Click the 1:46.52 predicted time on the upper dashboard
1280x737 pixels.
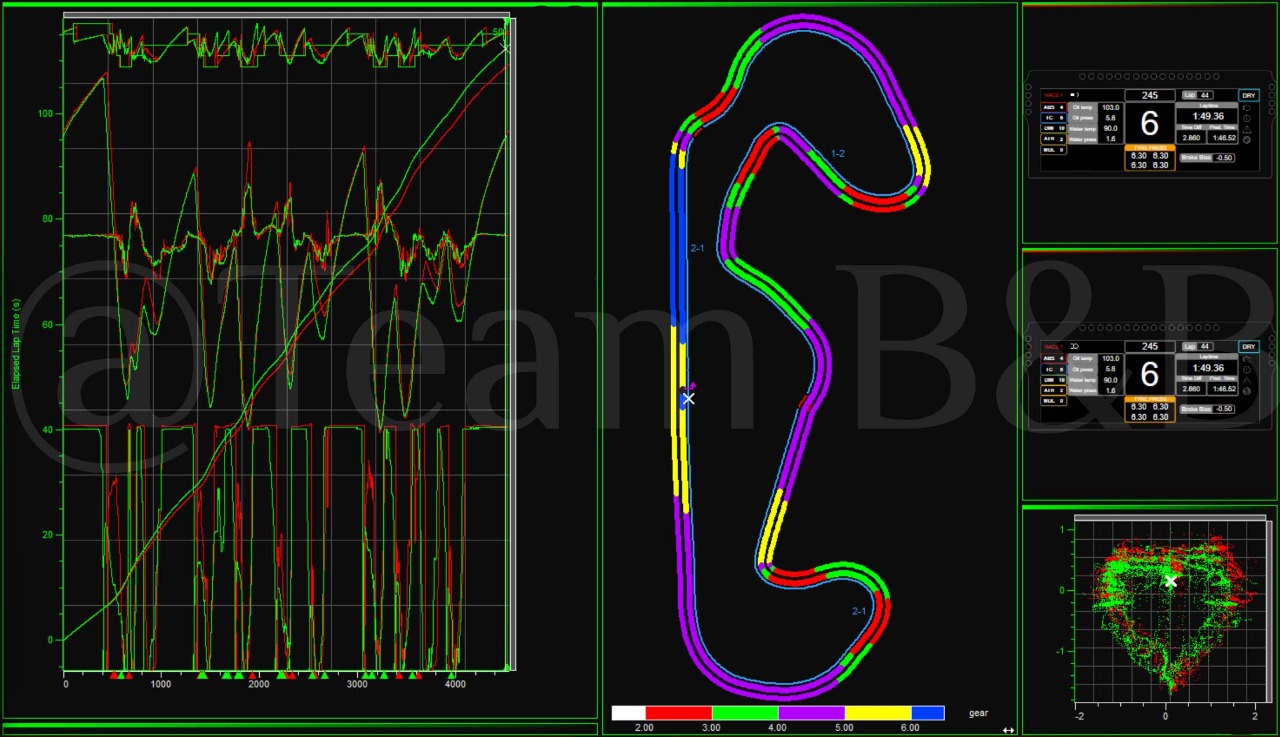click(x=1224, y=137)
